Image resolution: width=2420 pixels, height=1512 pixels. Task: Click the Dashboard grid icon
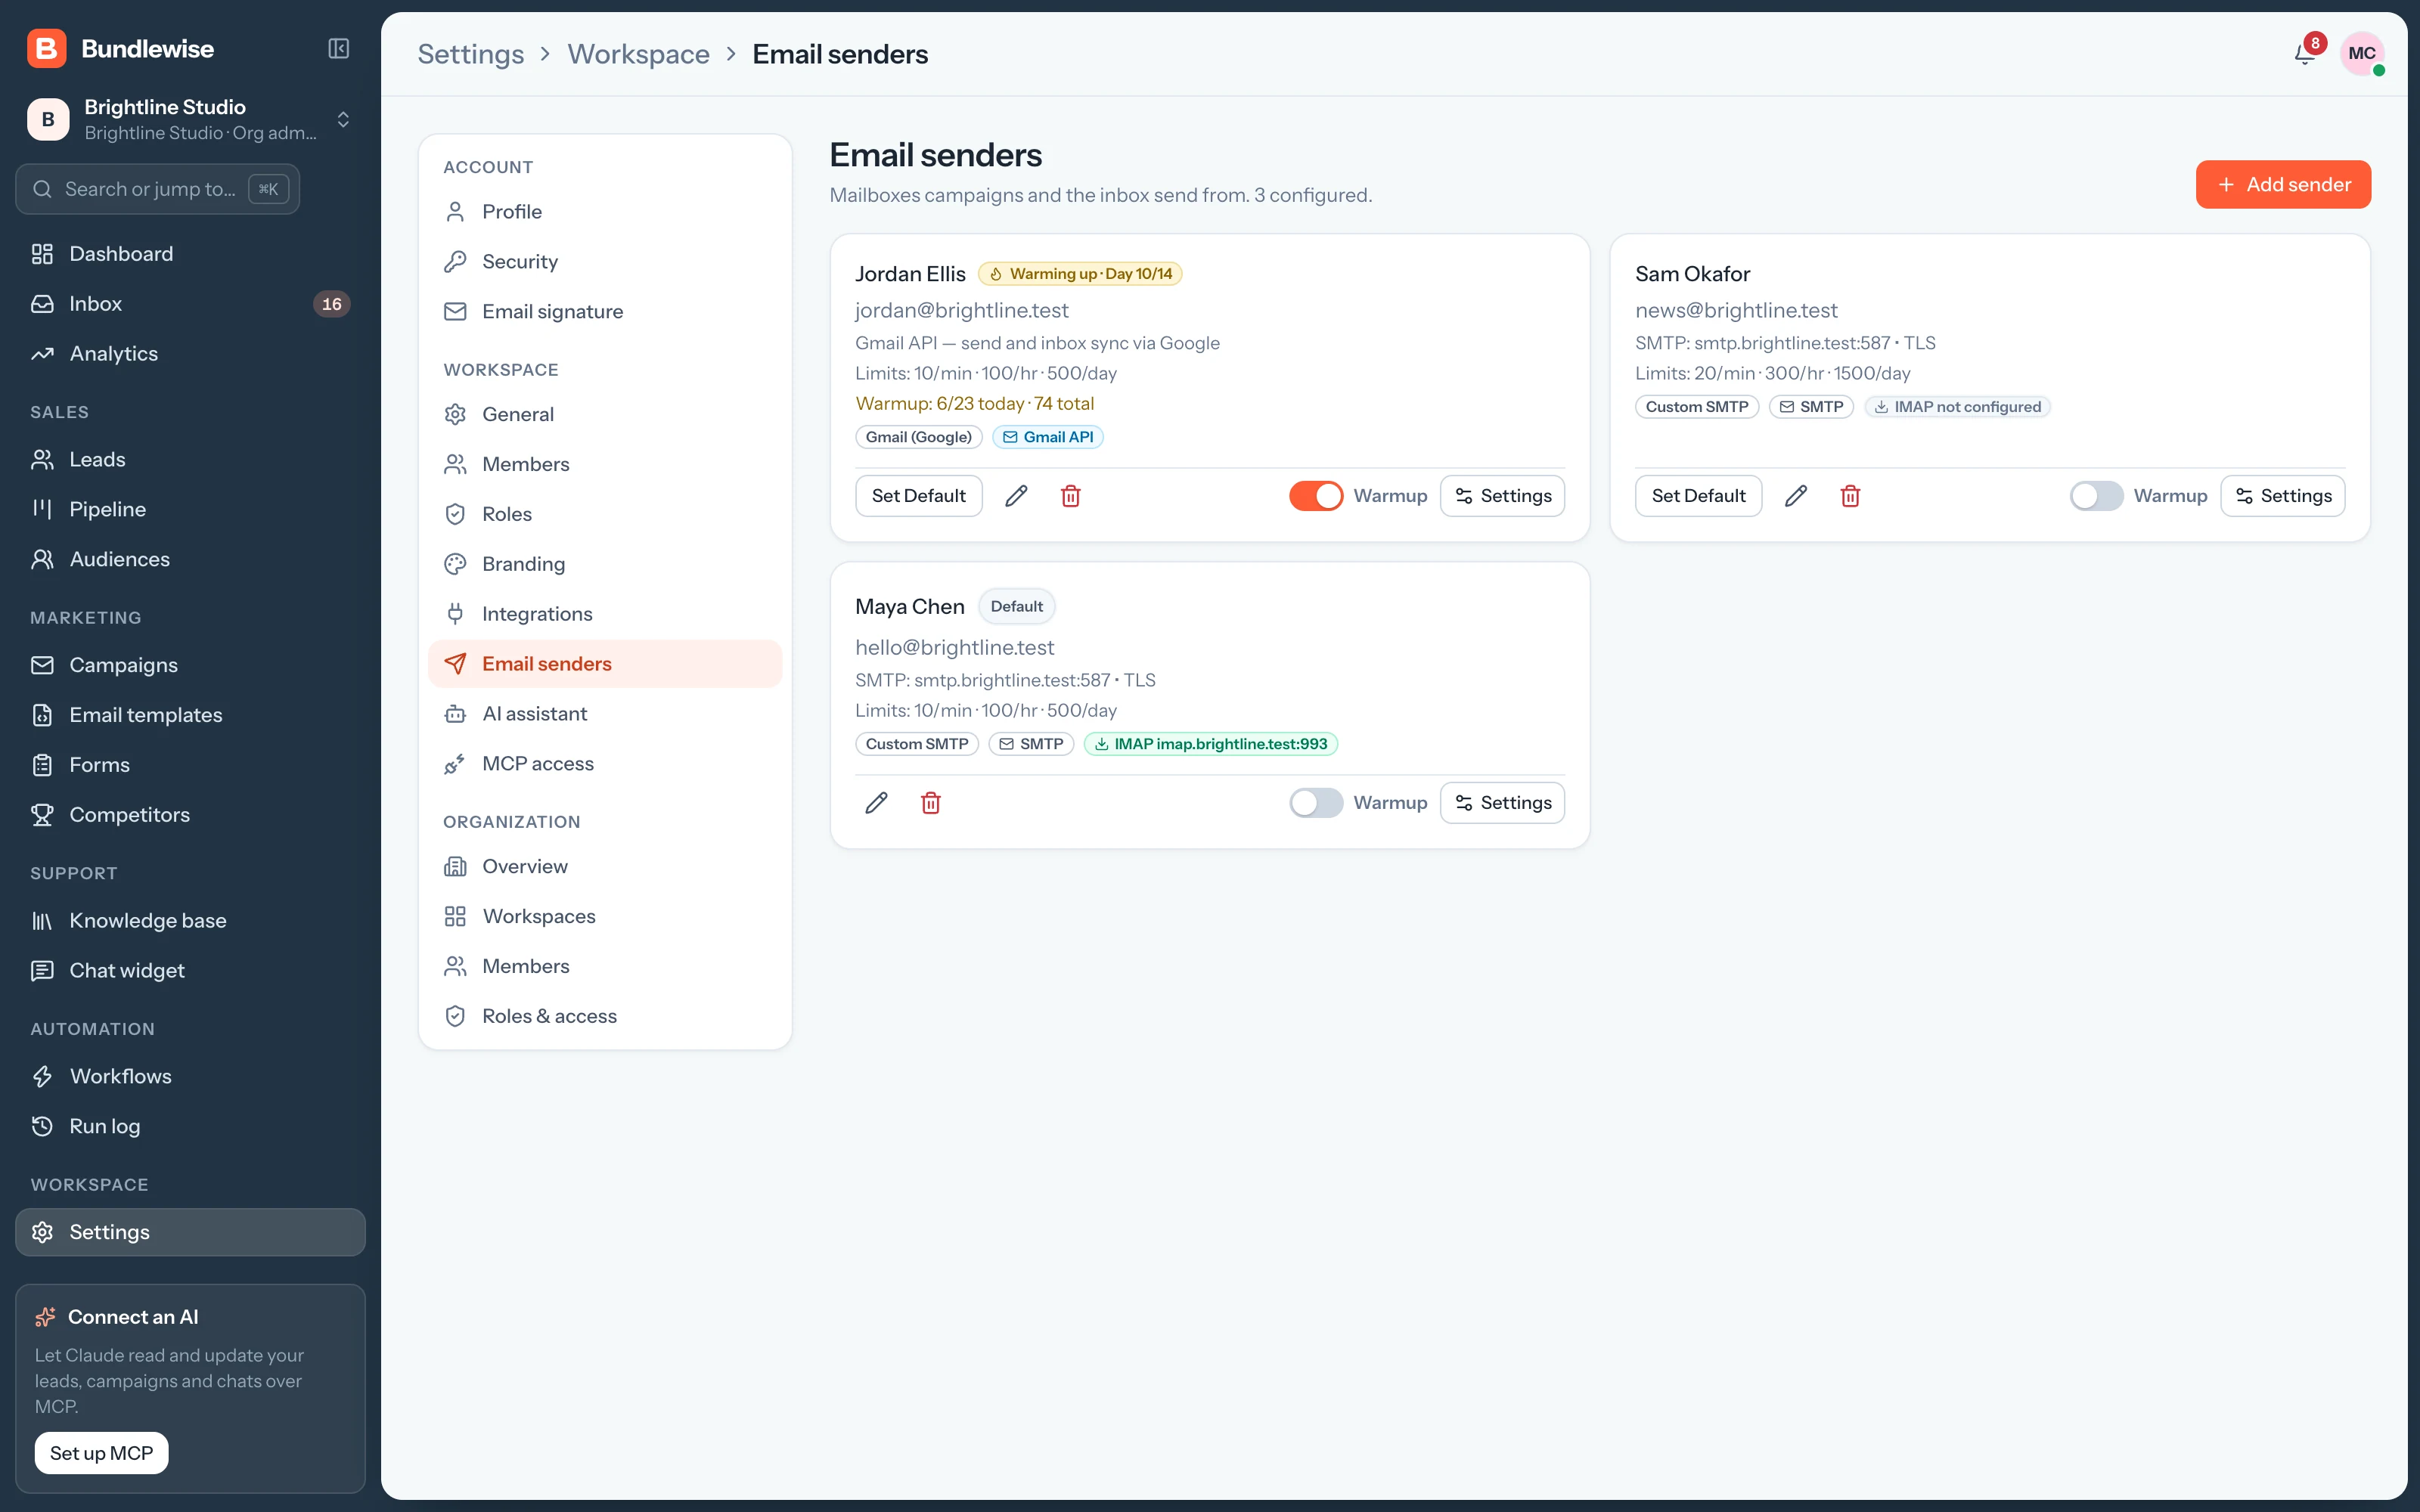point(42,254)
